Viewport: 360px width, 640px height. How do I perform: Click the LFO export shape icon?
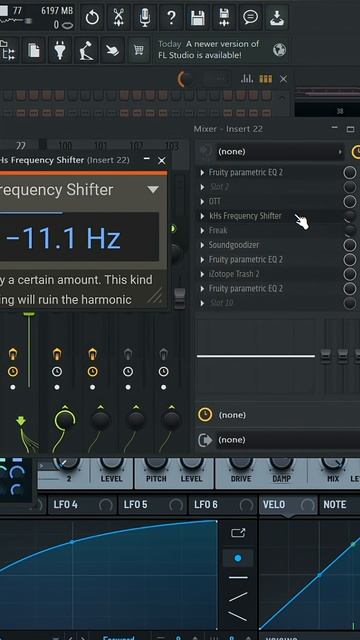point(238,533)
